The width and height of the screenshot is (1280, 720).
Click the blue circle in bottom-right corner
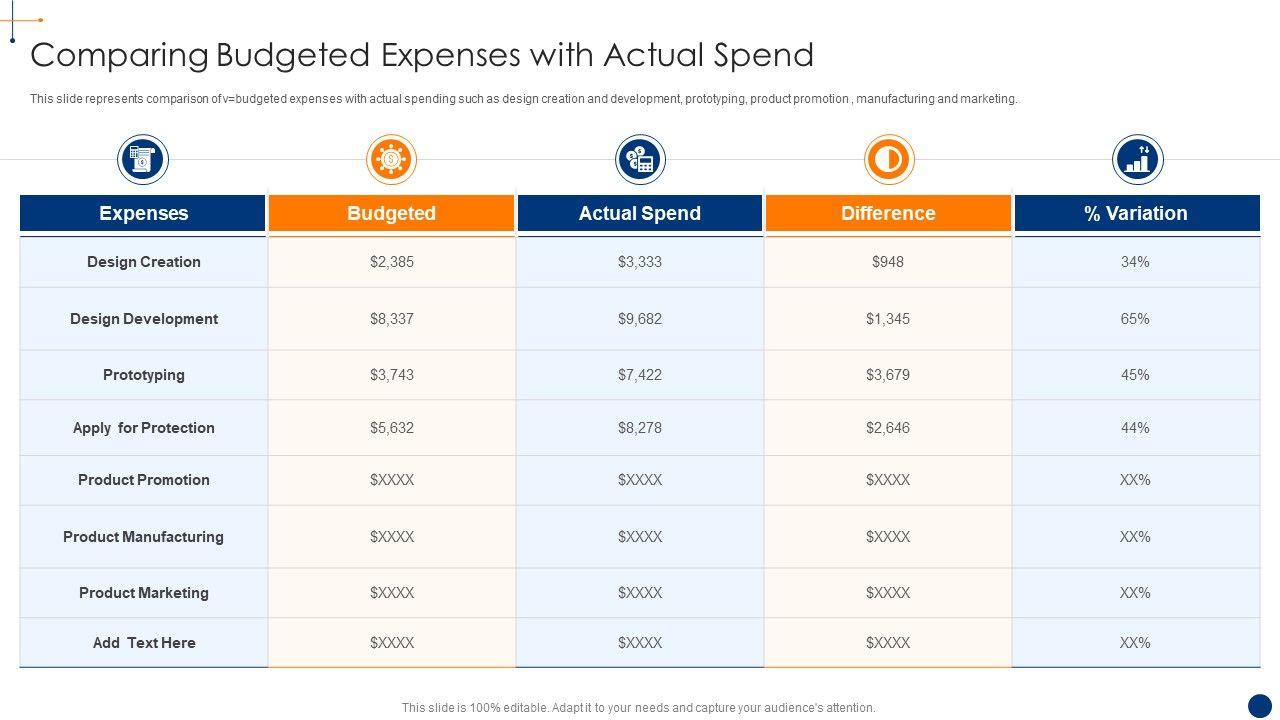(1260, 705)
